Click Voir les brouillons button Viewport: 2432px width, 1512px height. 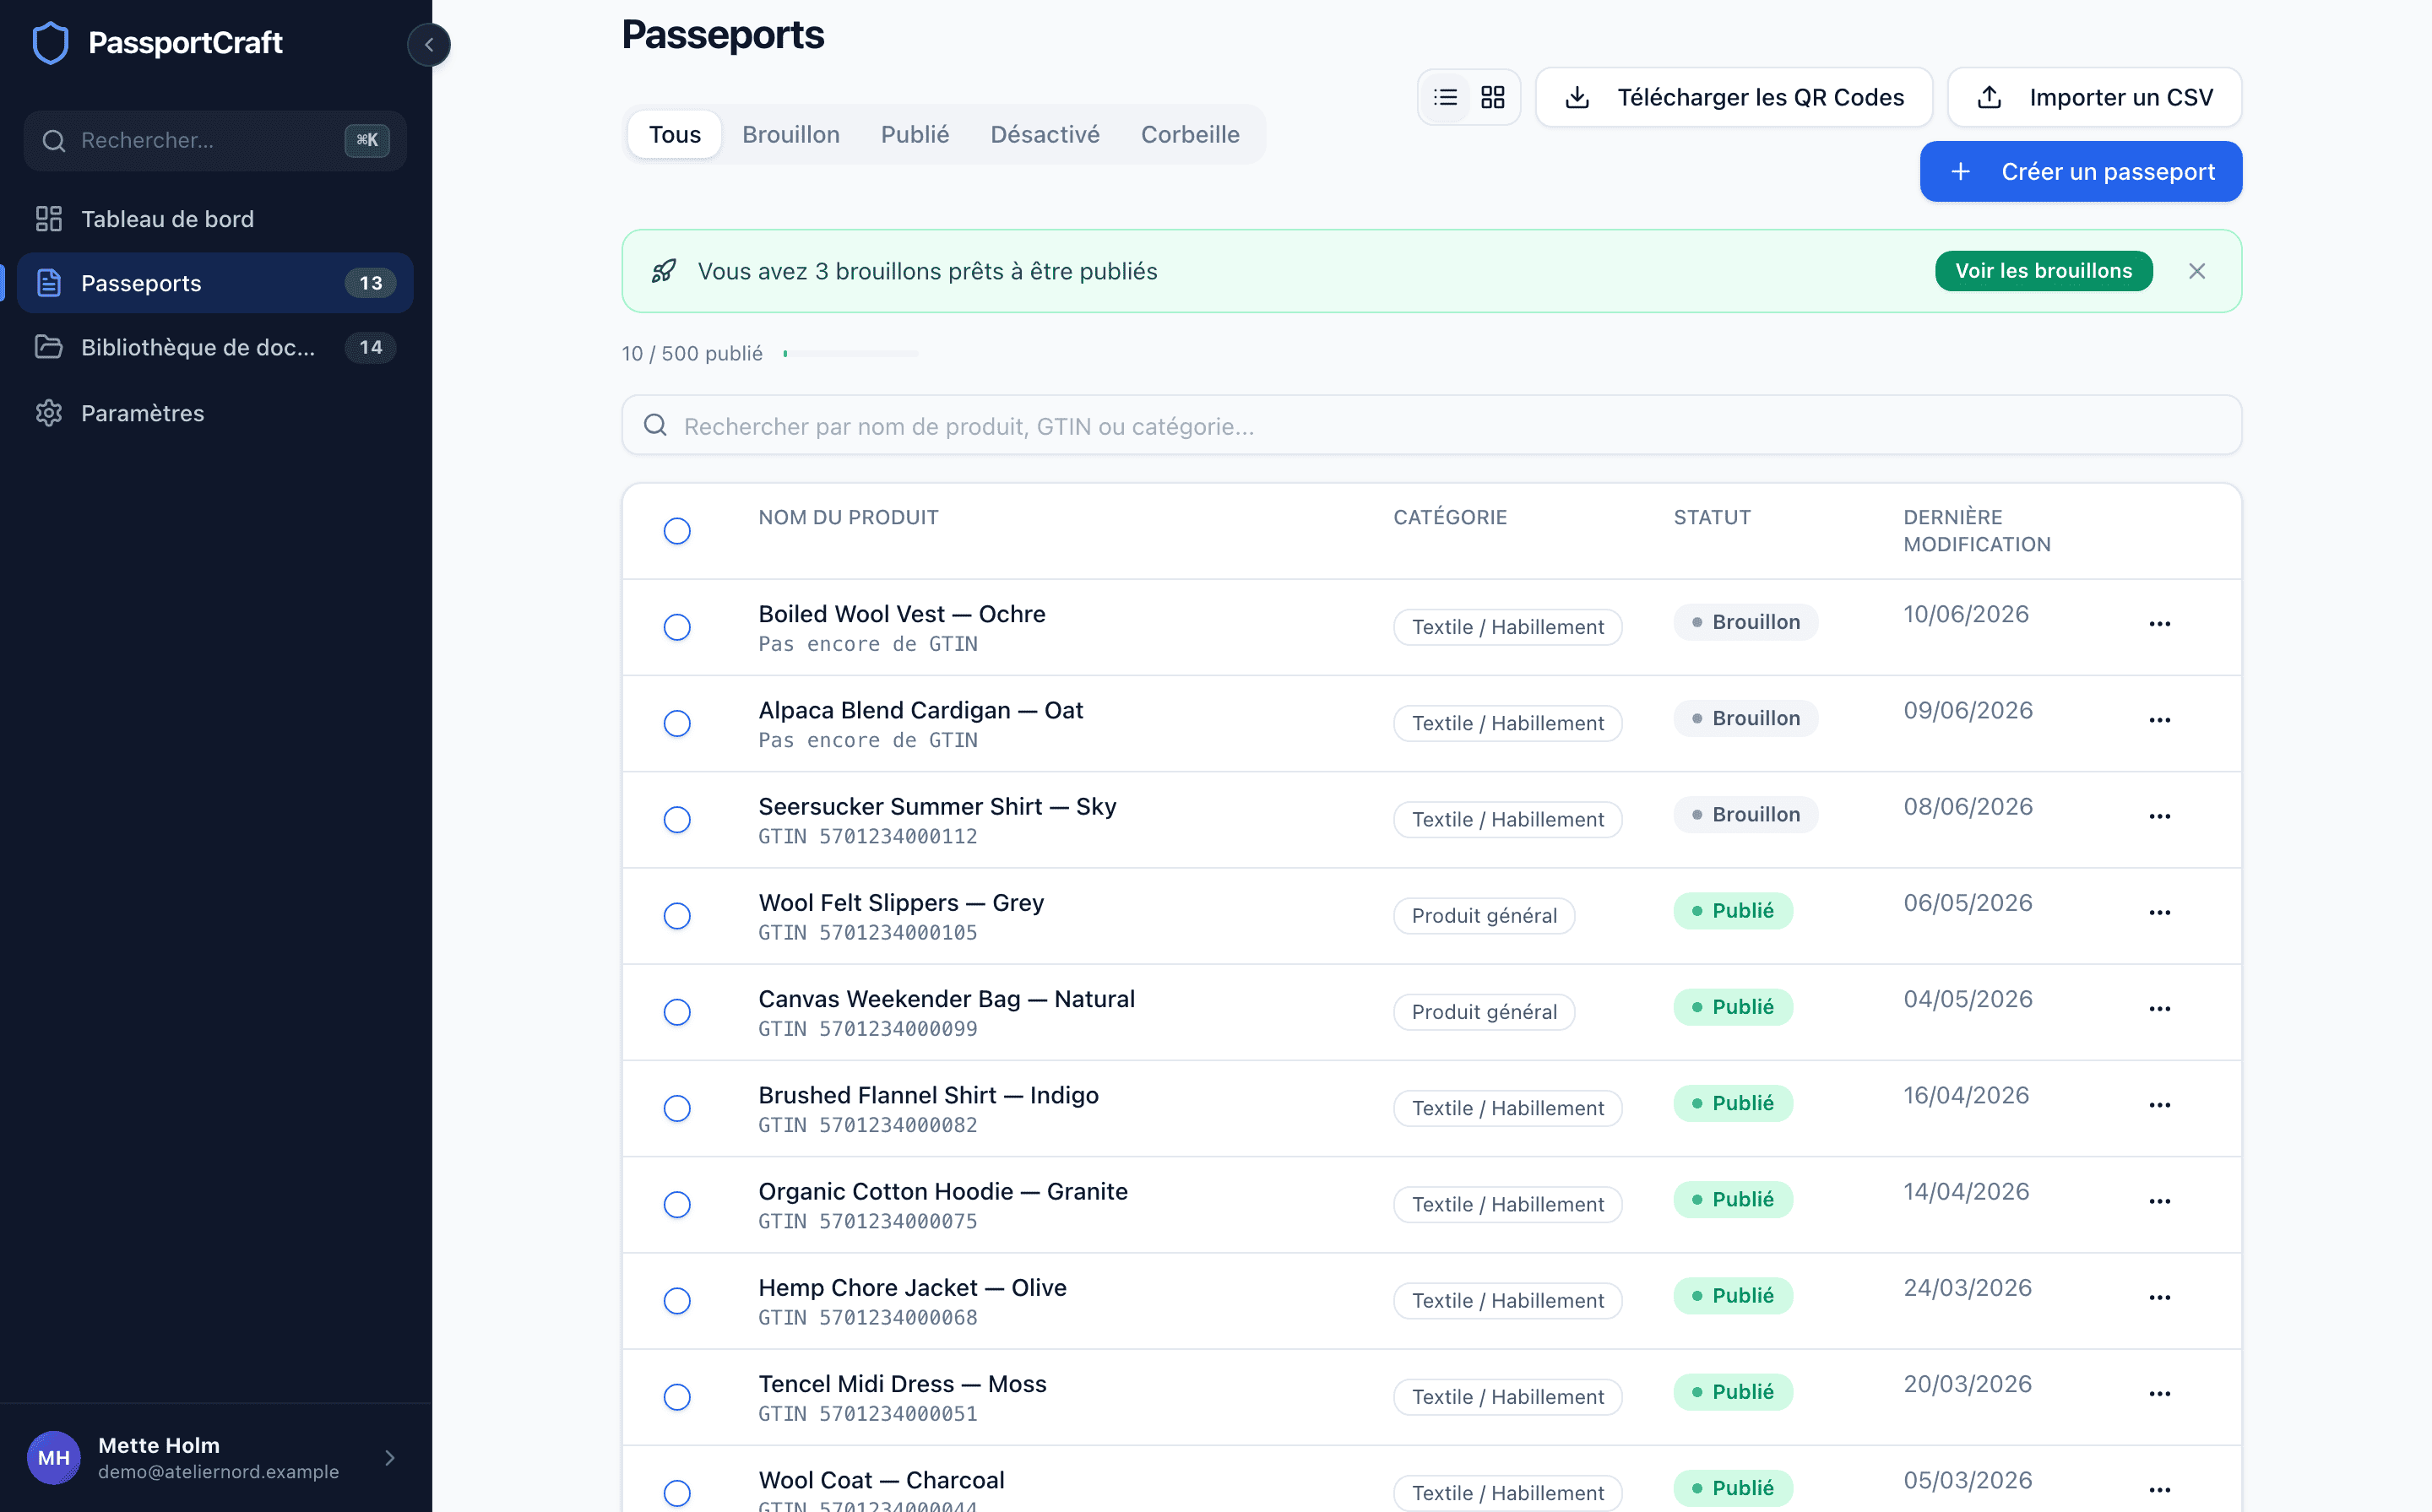[2044, 271]
